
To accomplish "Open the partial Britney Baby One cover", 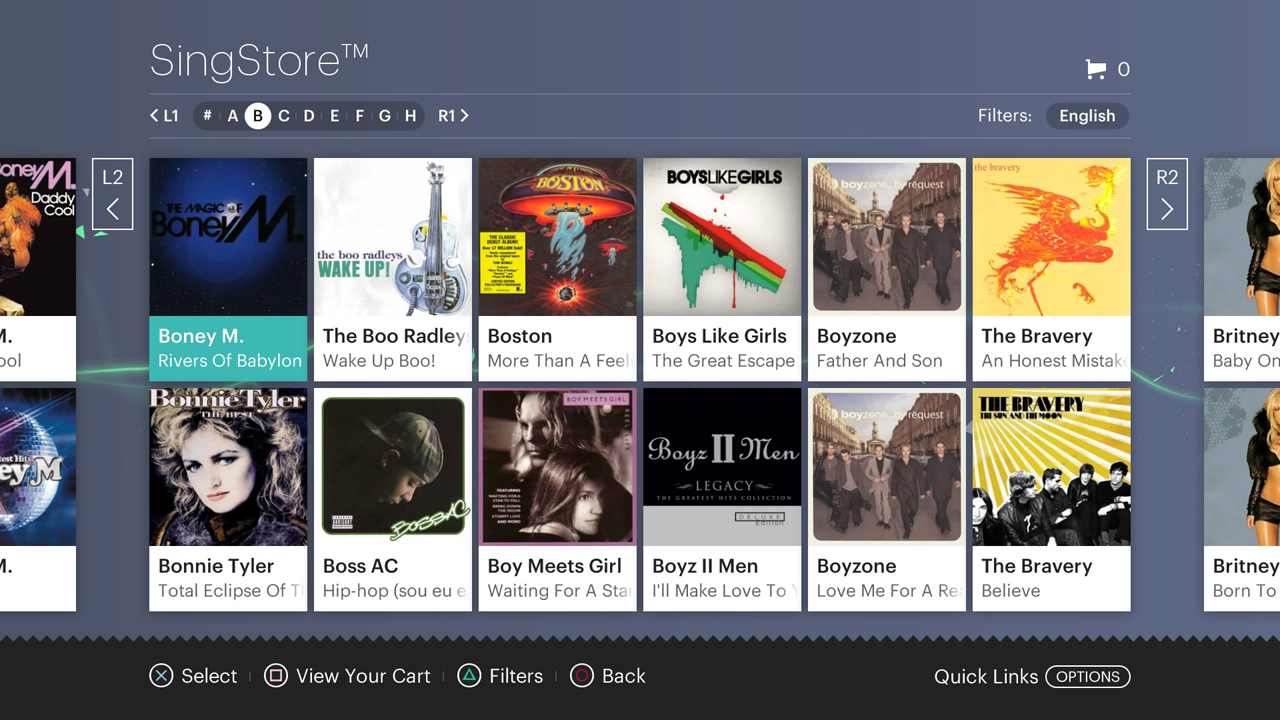I will point(1242,237).
